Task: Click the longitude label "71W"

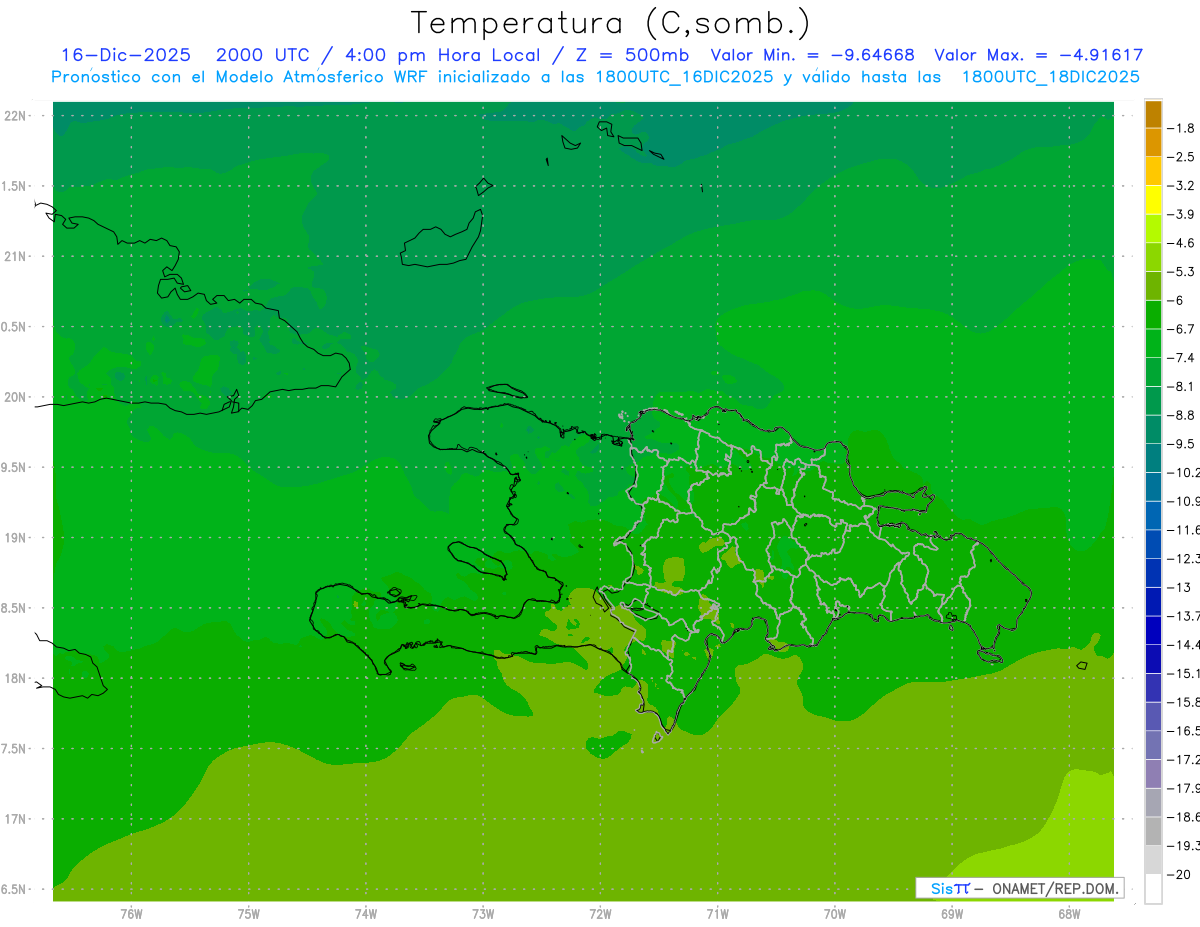Action: coord(717,914)
